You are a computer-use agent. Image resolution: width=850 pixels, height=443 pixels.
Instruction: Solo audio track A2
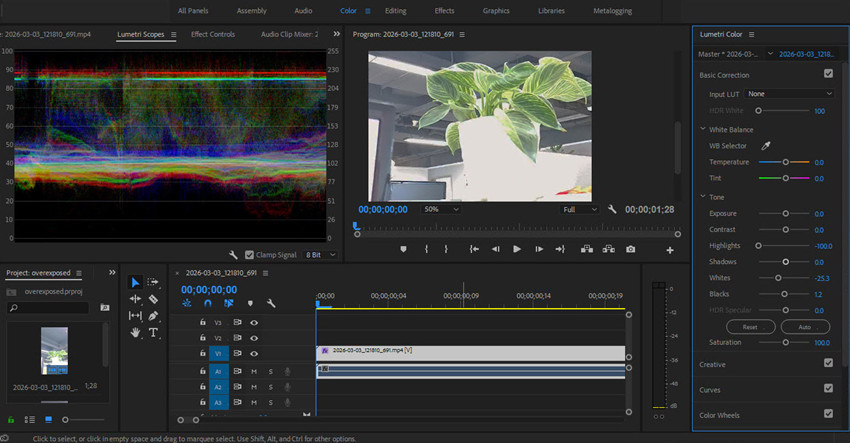[271, 387]
